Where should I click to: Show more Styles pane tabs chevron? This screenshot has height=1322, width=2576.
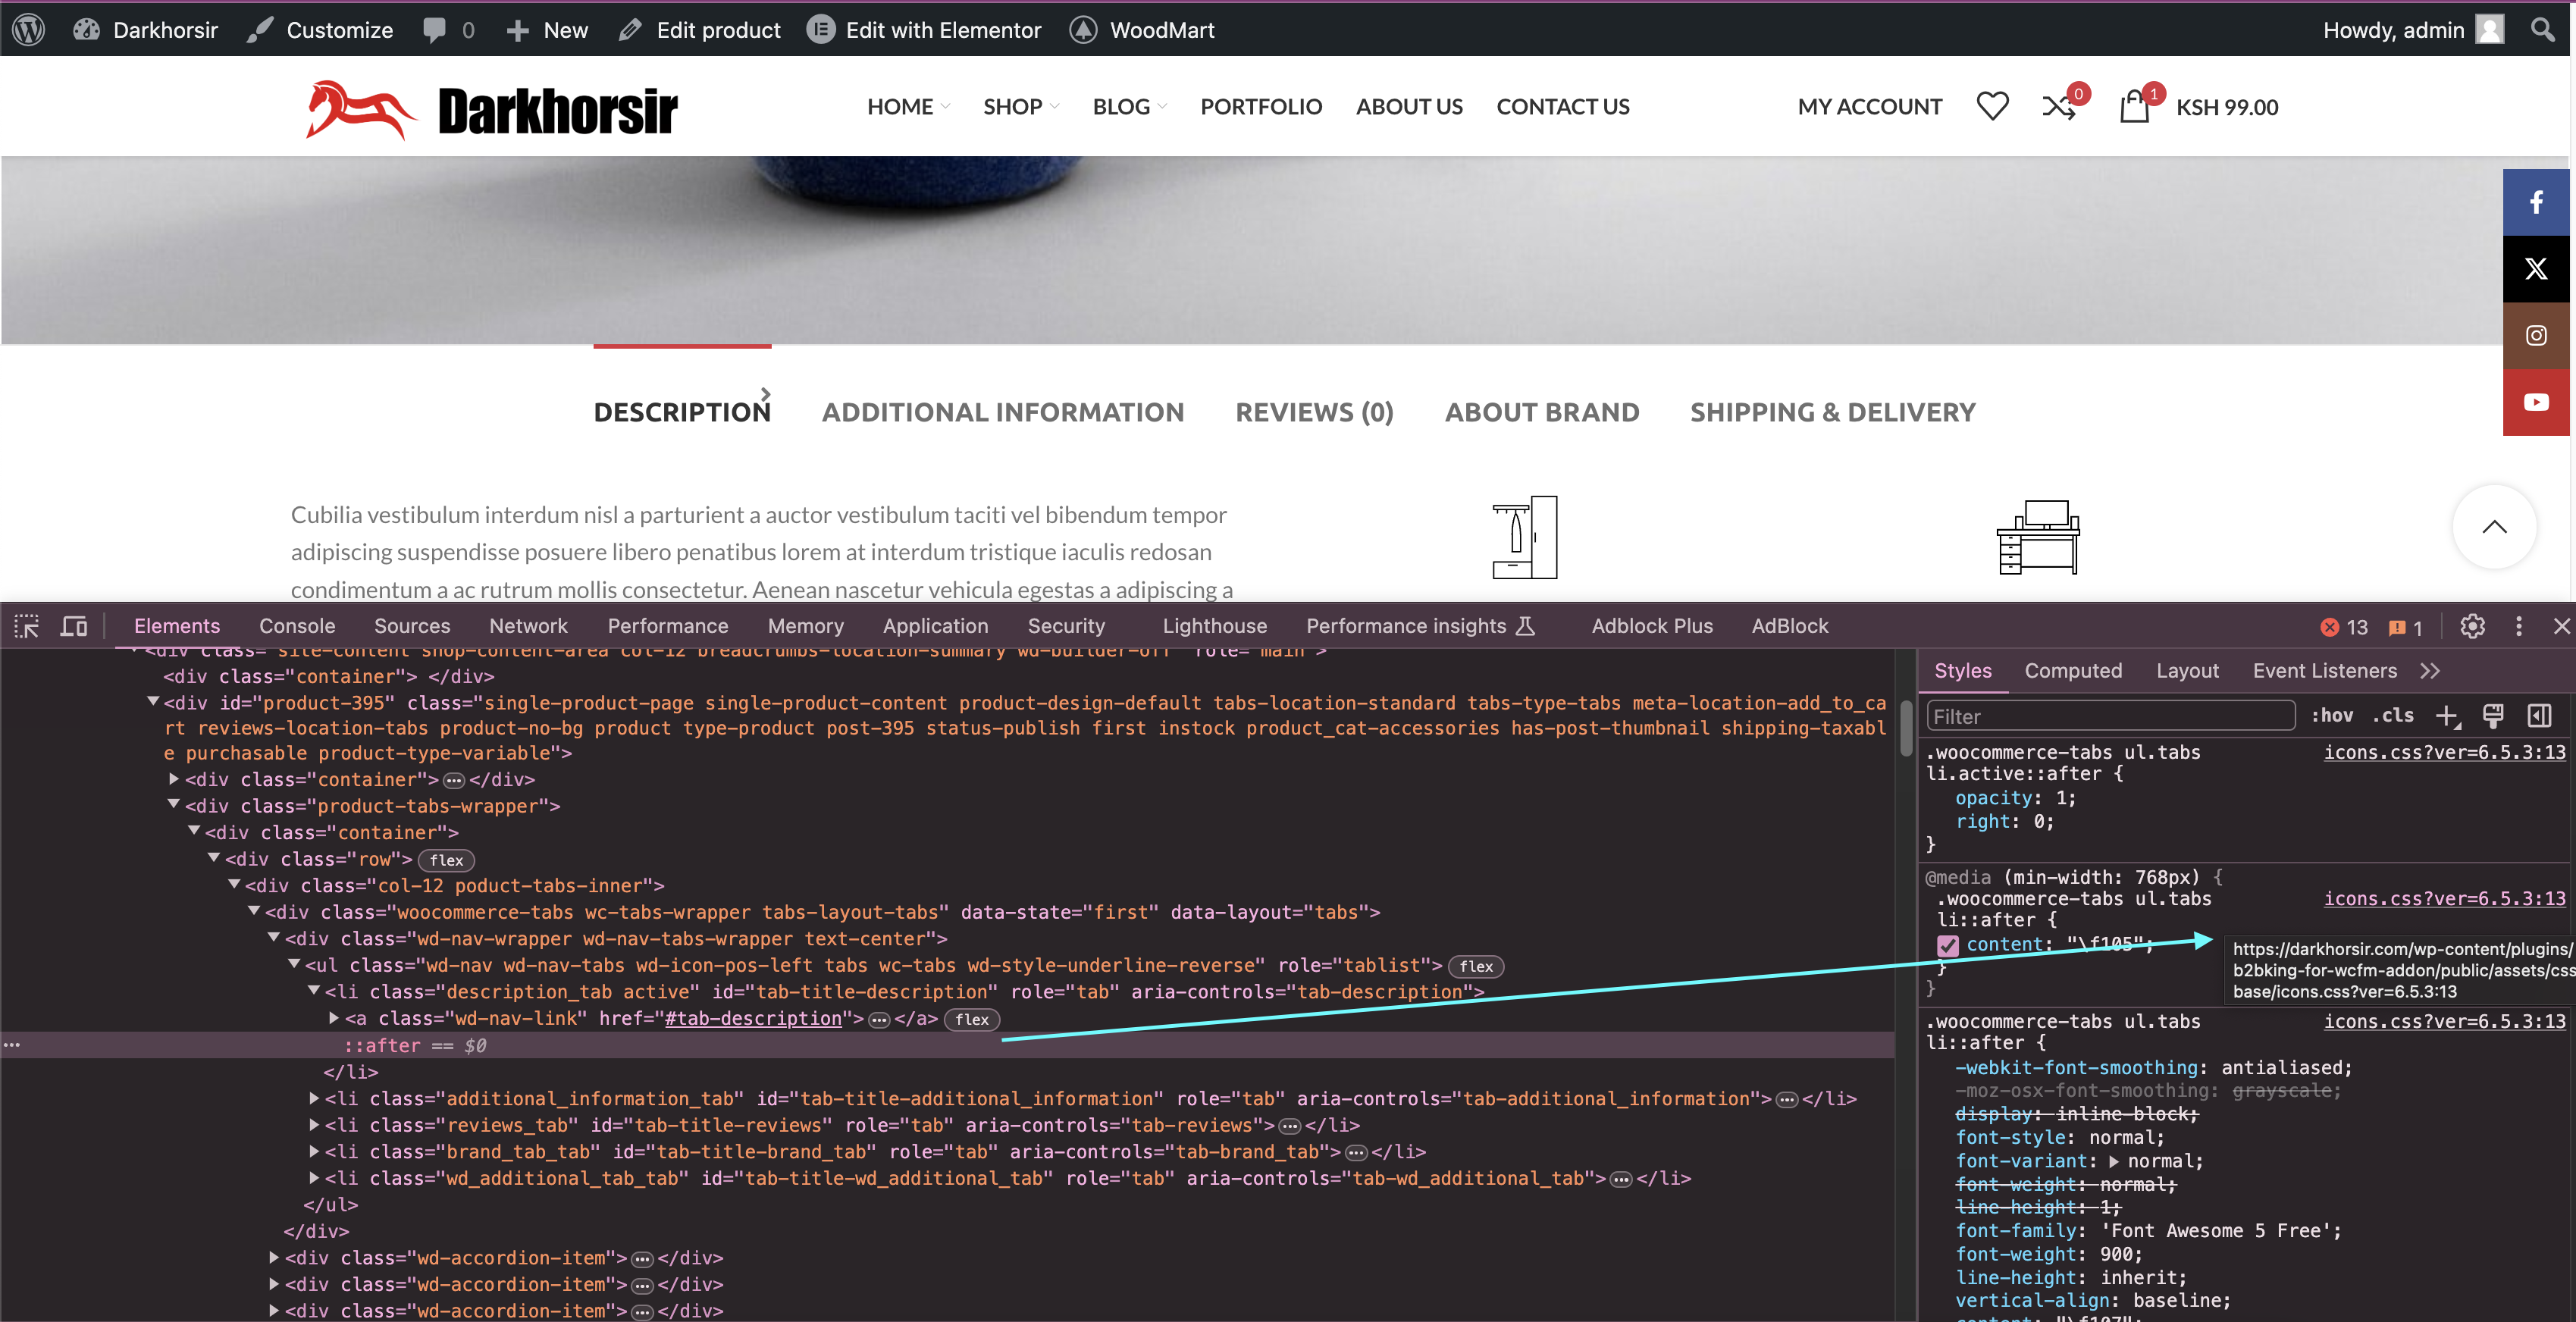[2430, 671]
